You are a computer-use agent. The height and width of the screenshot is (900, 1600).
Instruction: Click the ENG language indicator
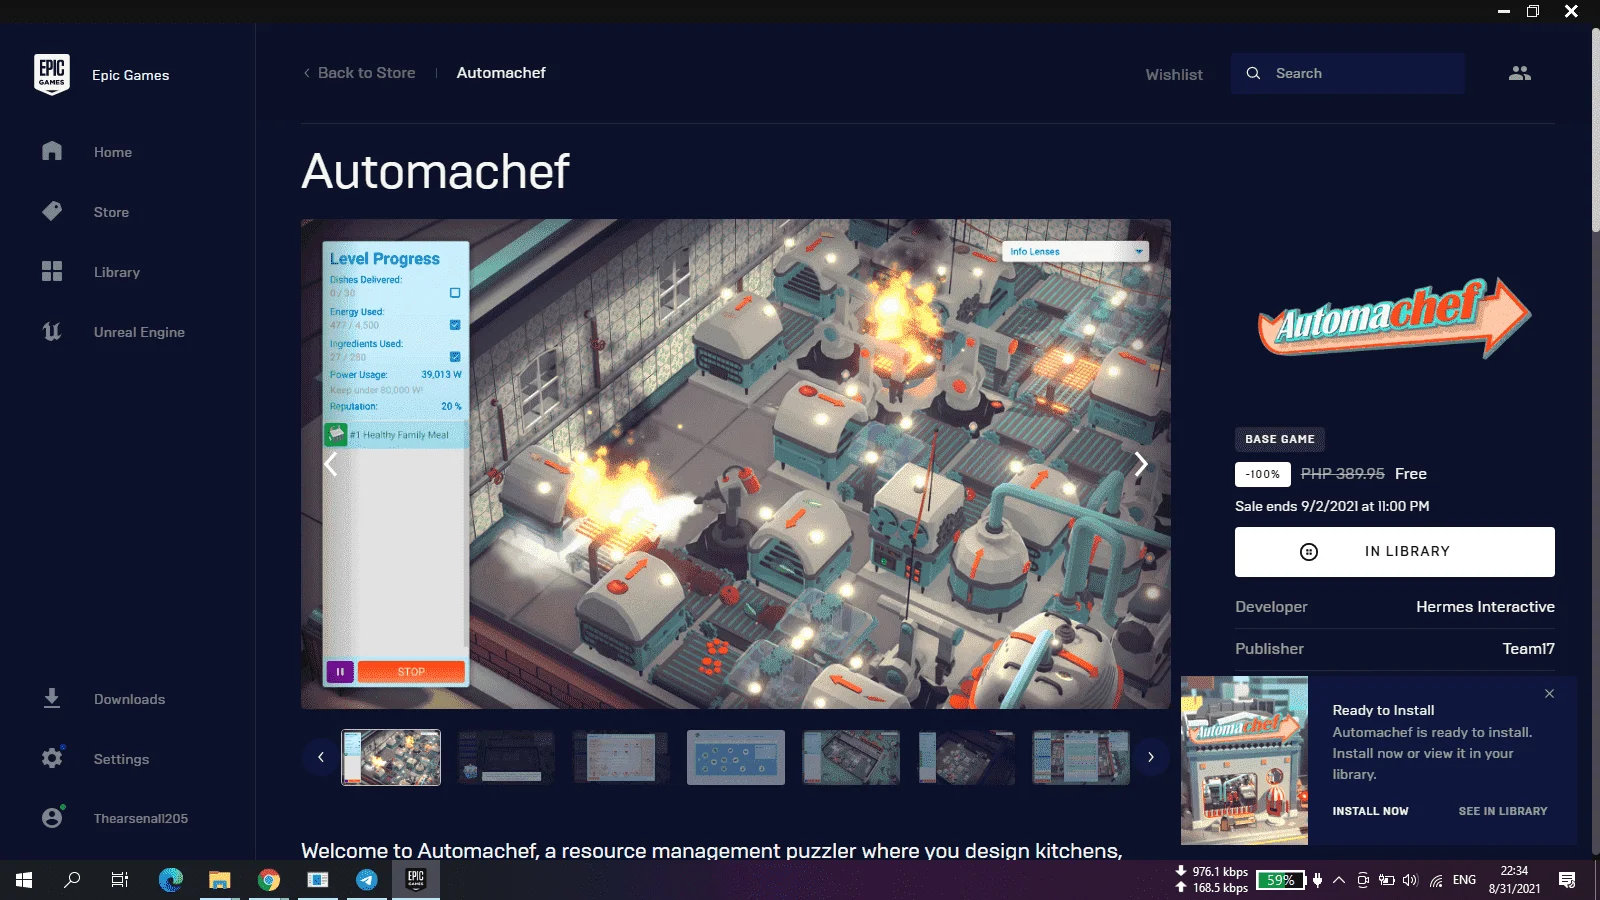(1464, 880)
